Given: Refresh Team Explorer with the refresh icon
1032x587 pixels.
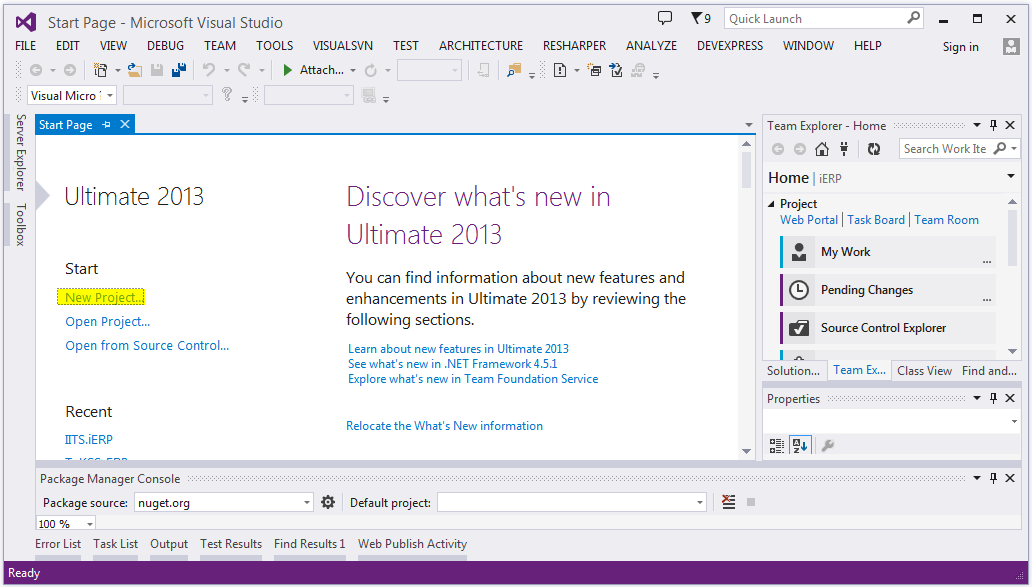Looking at the screenshot, I should point(873,149).
